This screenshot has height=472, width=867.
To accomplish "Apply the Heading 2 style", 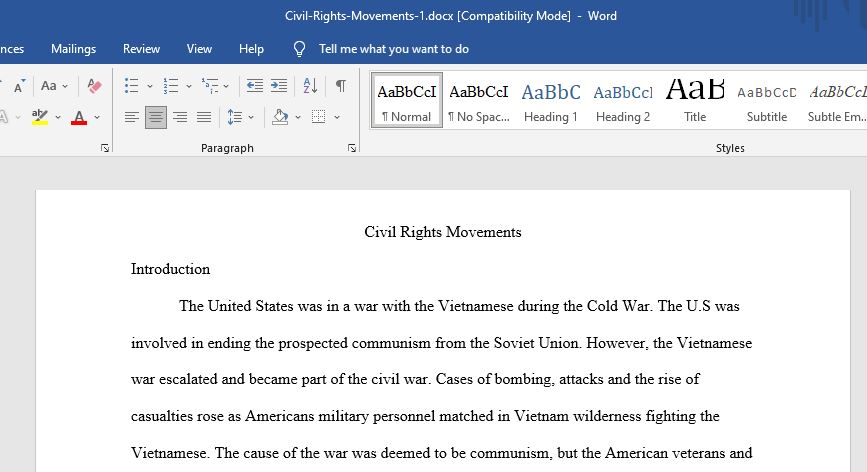I will (623, 101).
